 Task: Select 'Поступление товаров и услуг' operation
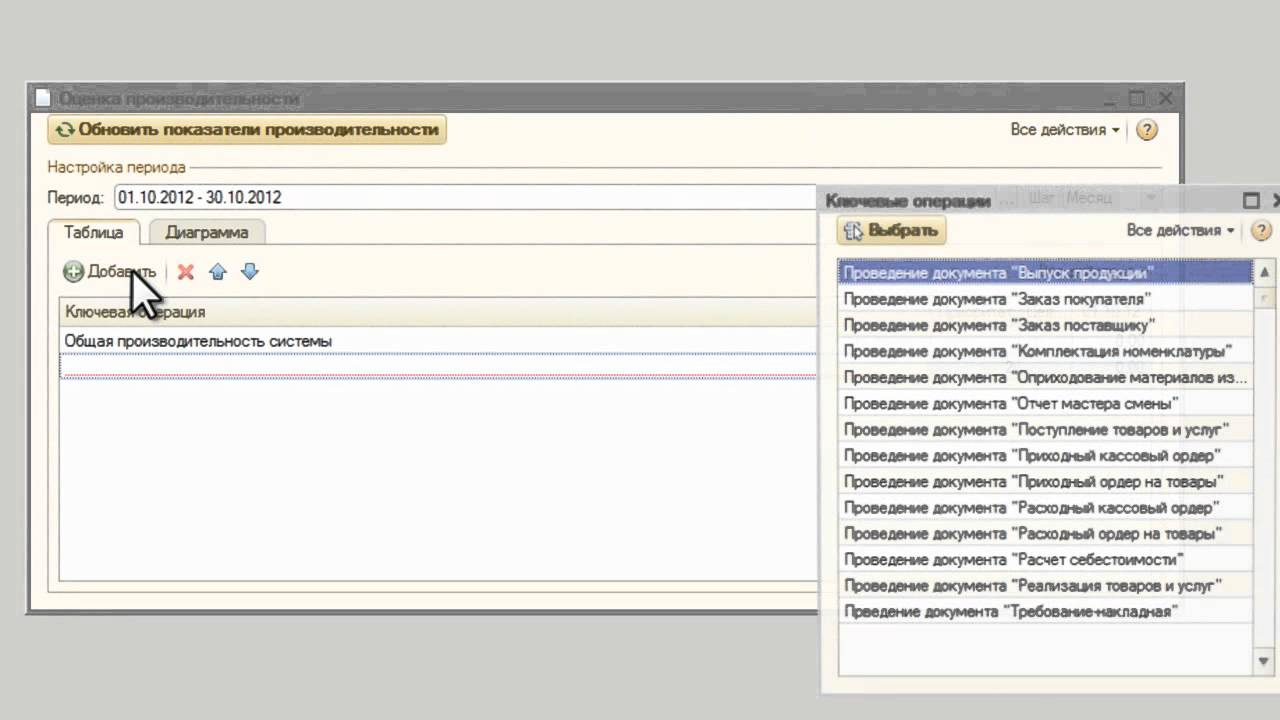pyautogui.click(x=1045, y=429)
